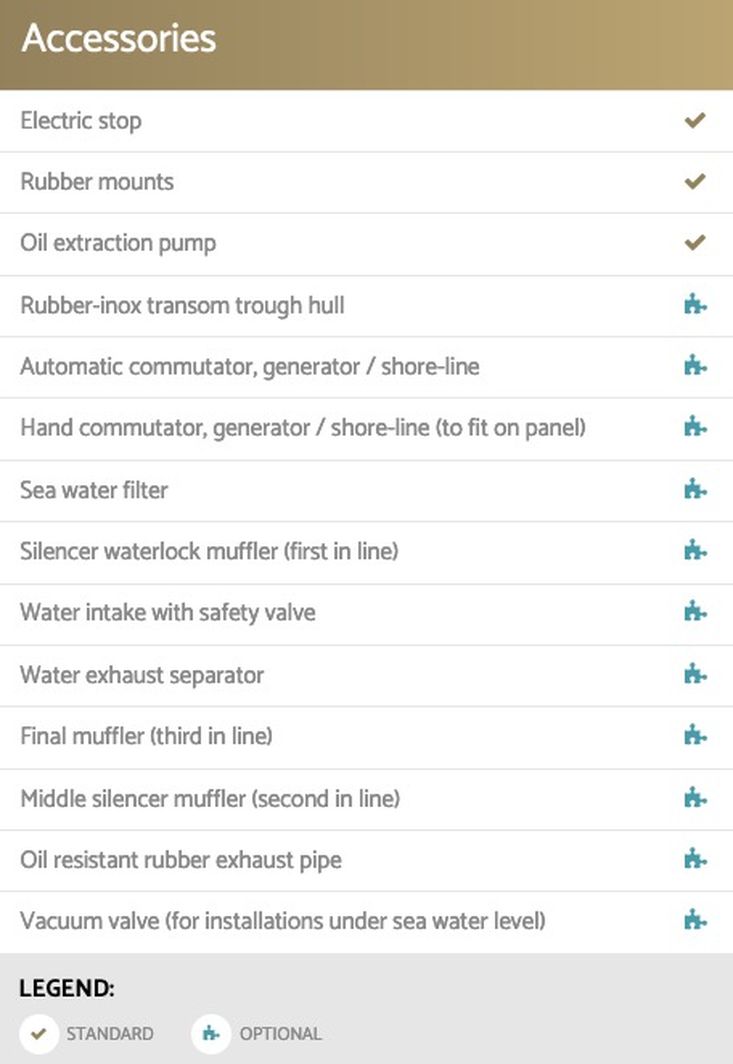Click the OPTIONAL legend puzzle circle
Image resolution: width=733 pixels, height=1064 pixels.
tap(211, 1033)
